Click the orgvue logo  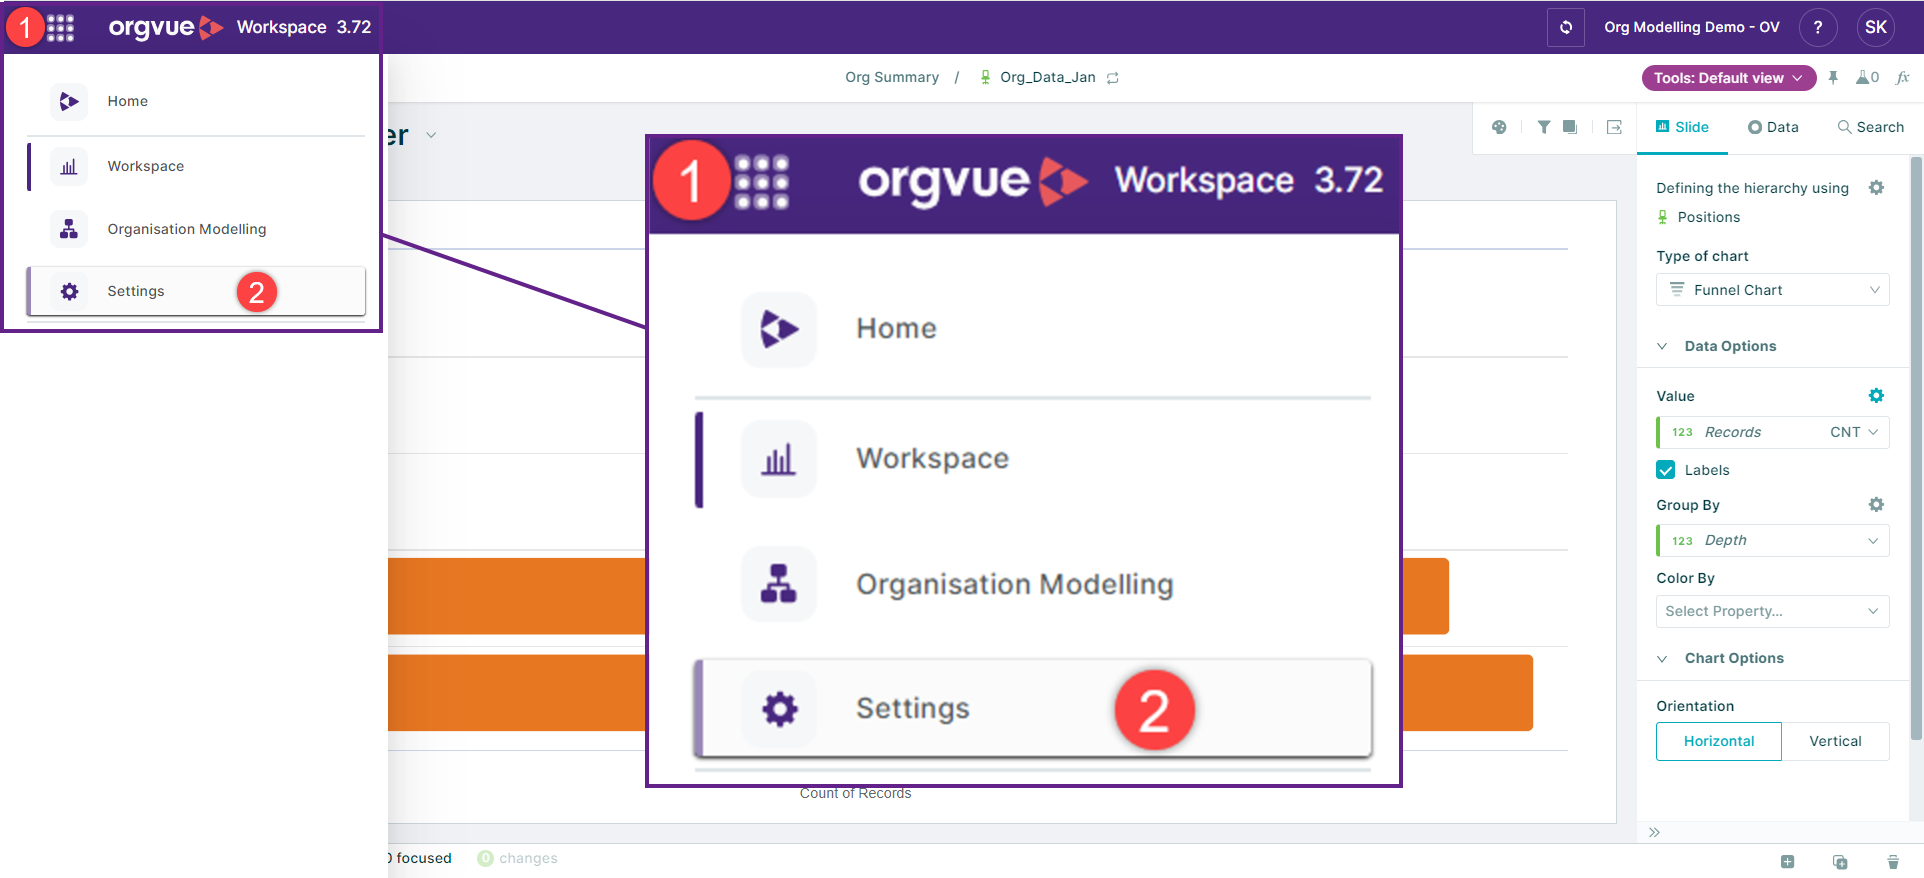pos(166,27)
